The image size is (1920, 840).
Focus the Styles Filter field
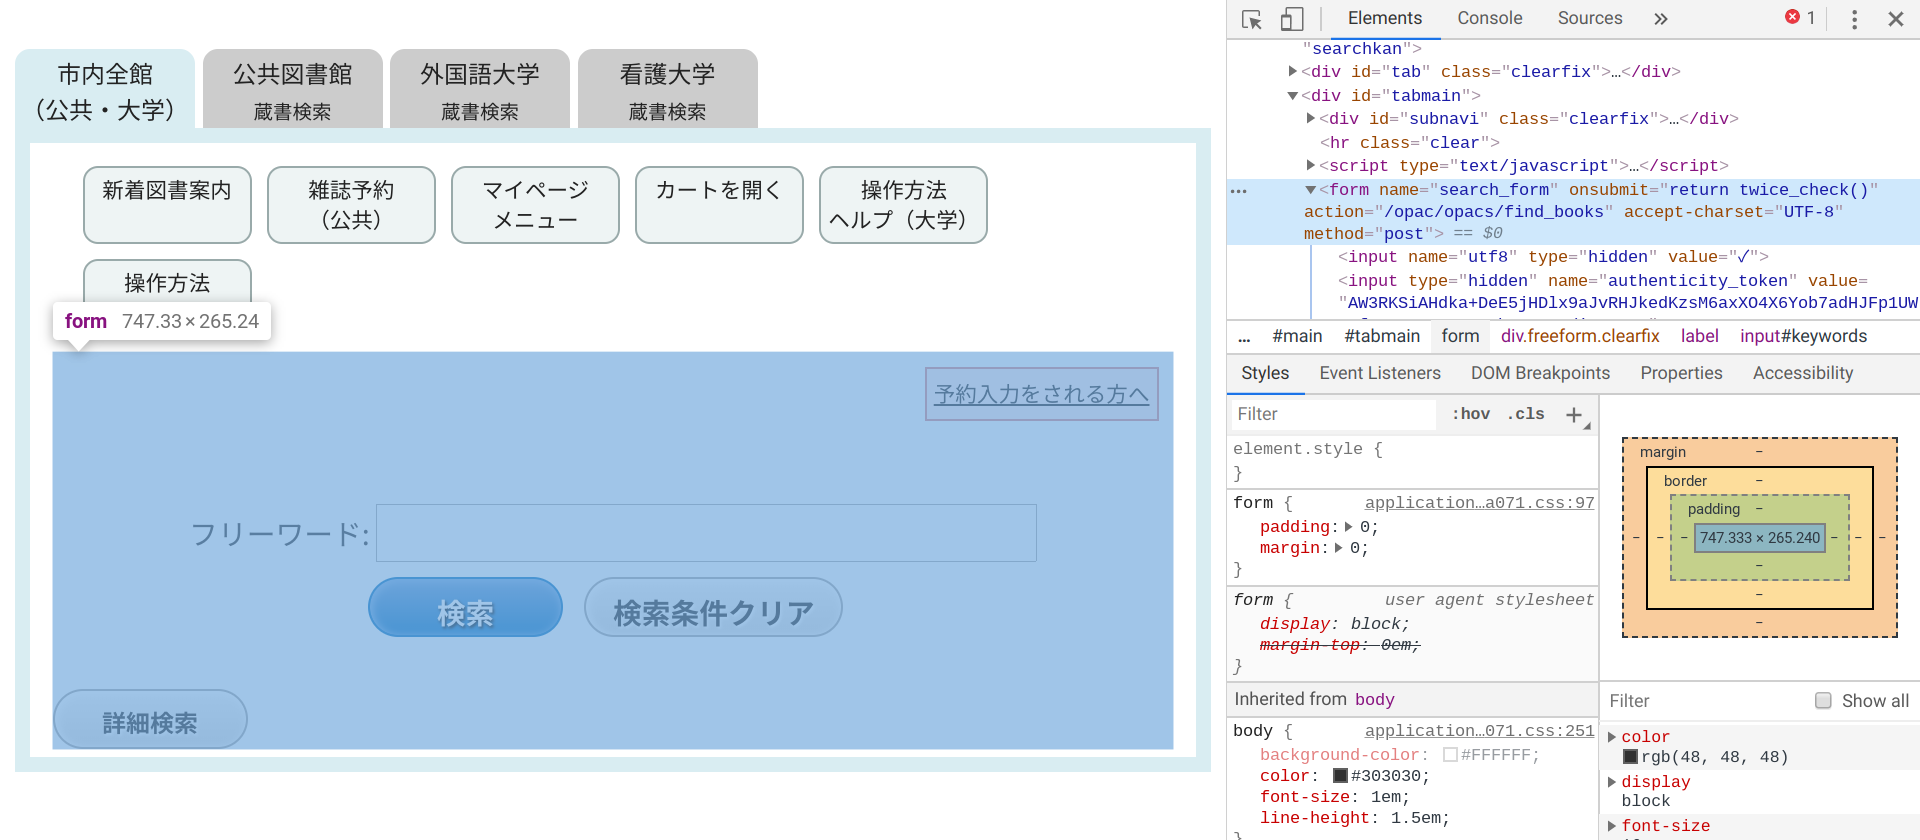[1335, 414]
